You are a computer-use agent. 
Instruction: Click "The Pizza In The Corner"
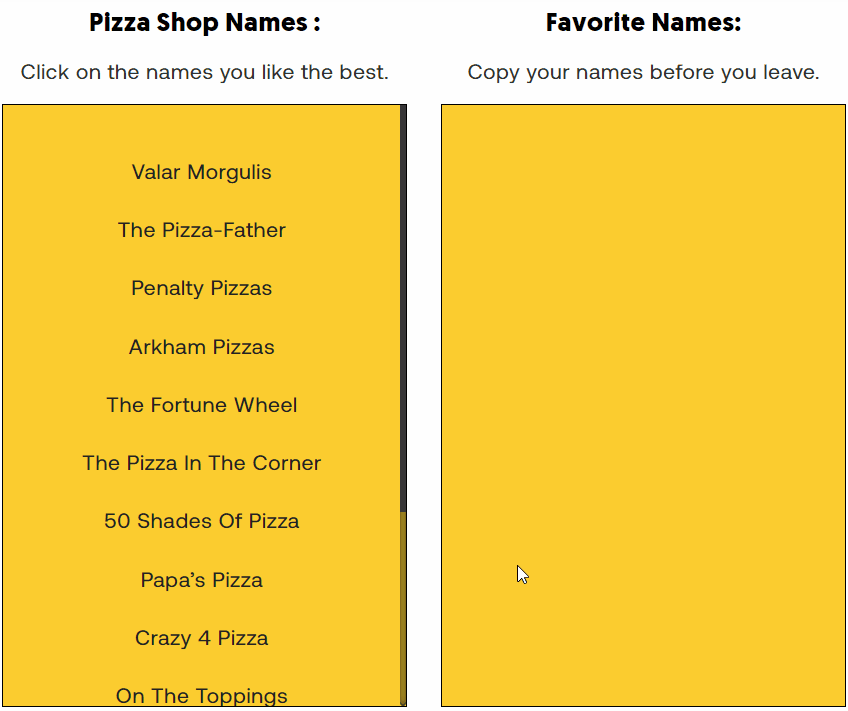[201, 462]
